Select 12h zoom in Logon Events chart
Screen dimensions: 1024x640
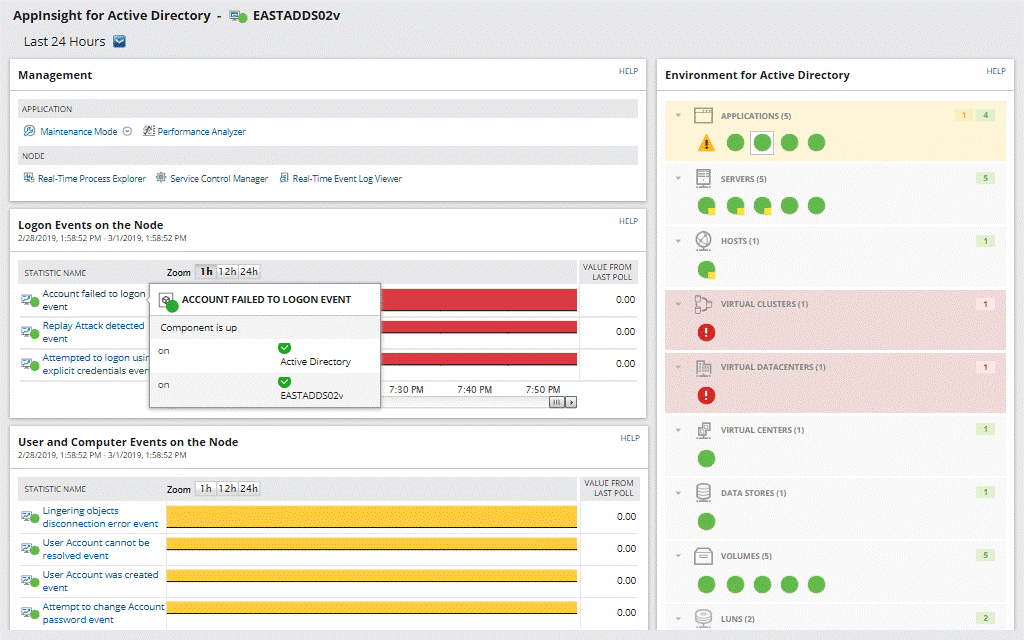coord(227,272)
